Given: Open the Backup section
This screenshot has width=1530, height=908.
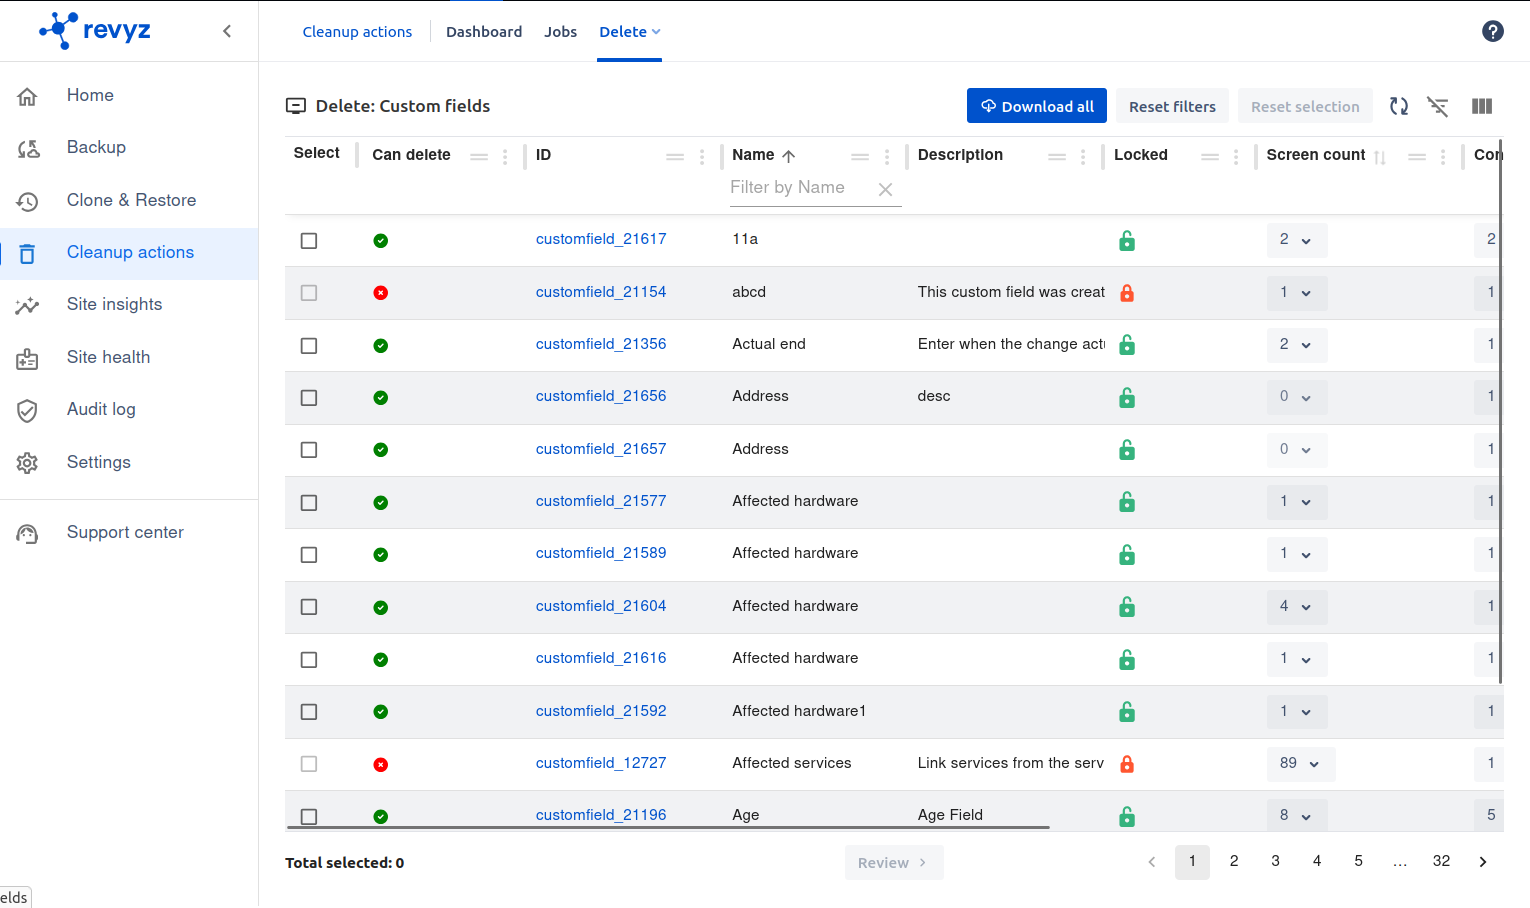Looking at the screenshot, I should (x=129, y=148).
